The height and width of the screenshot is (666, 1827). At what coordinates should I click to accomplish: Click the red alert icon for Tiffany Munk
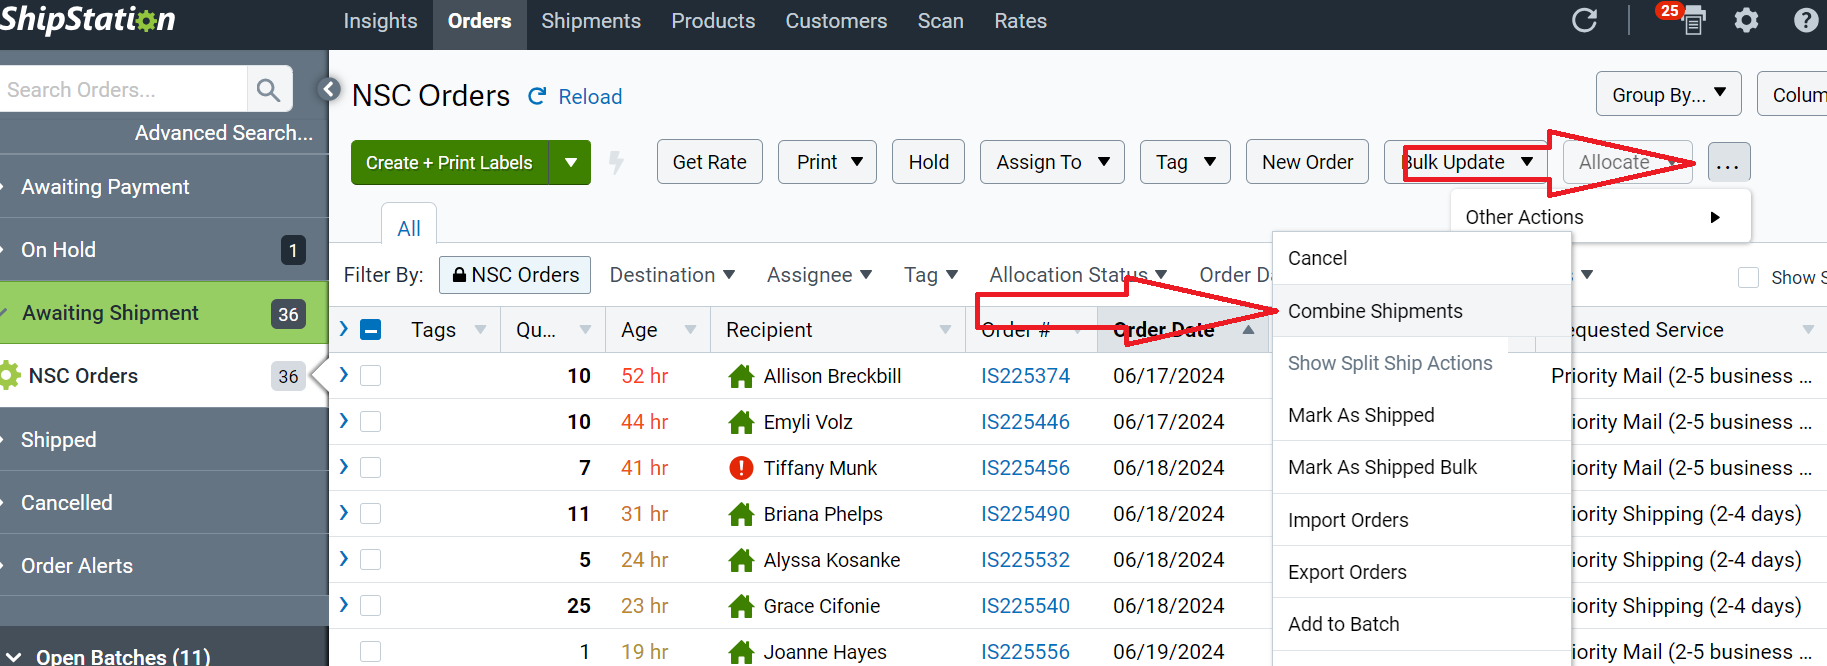coord(741,468)
